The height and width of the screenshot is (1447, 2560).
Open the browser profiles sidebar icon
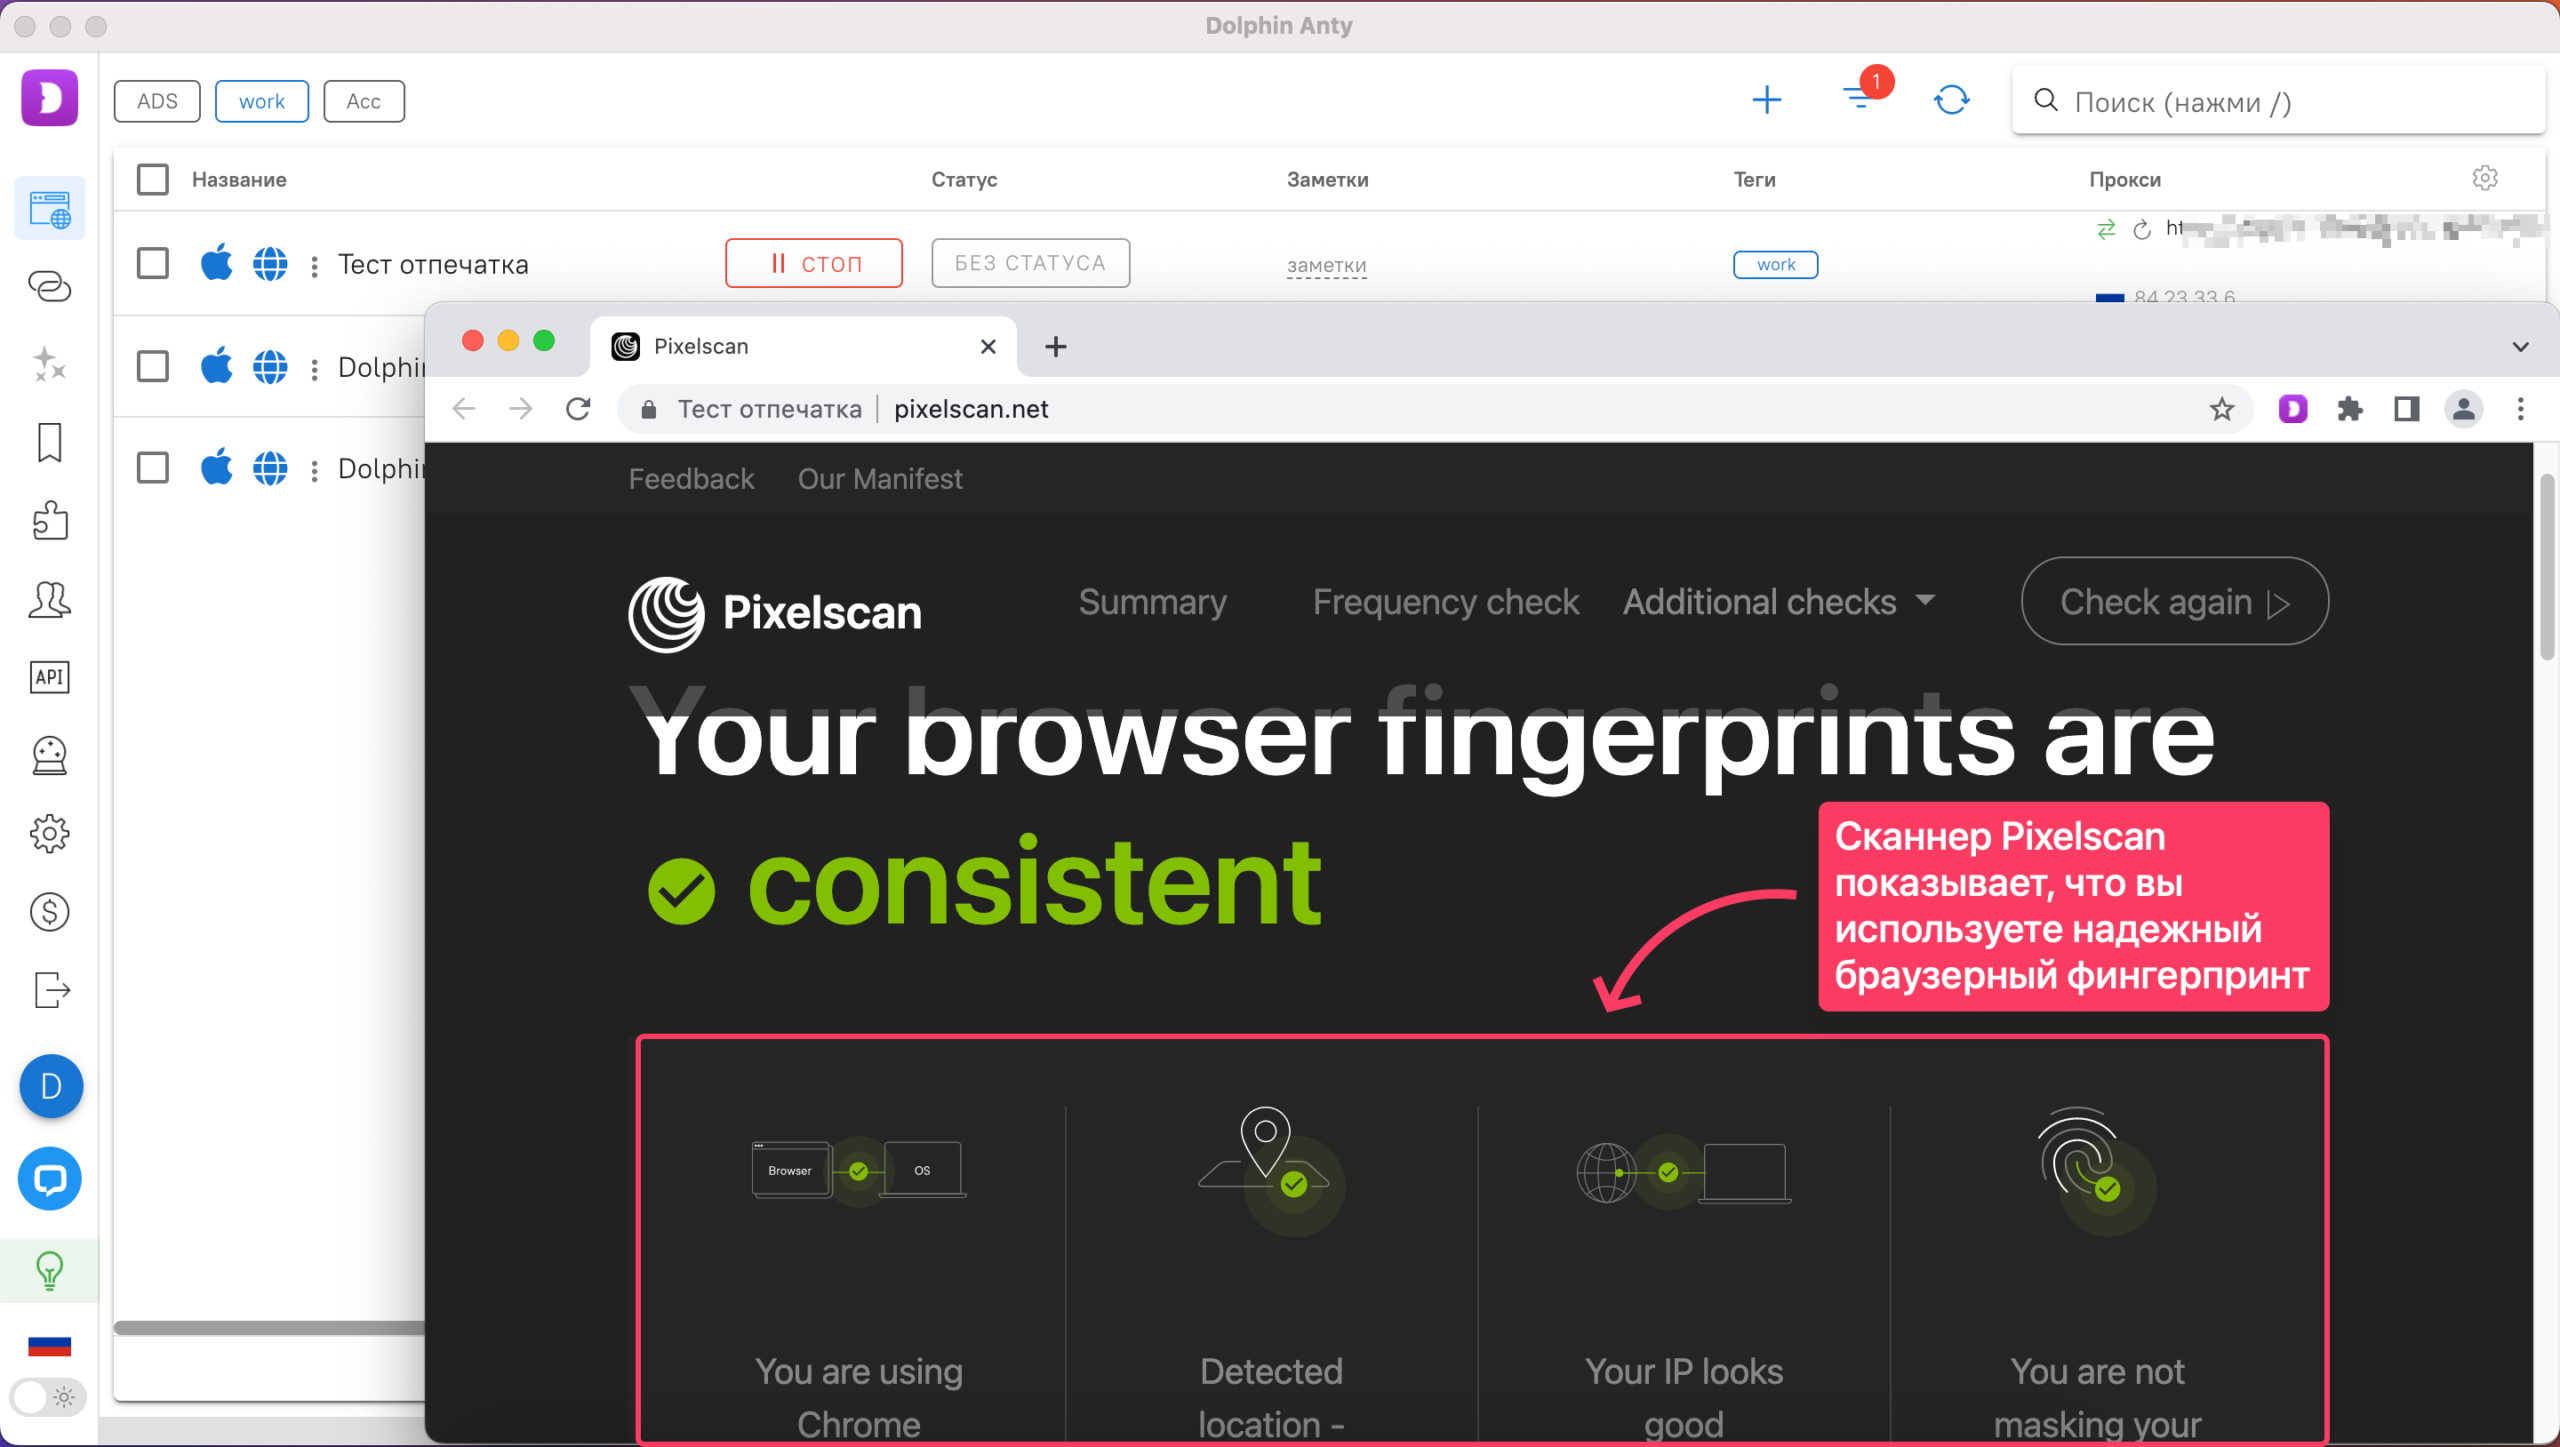tap(49, 209)
